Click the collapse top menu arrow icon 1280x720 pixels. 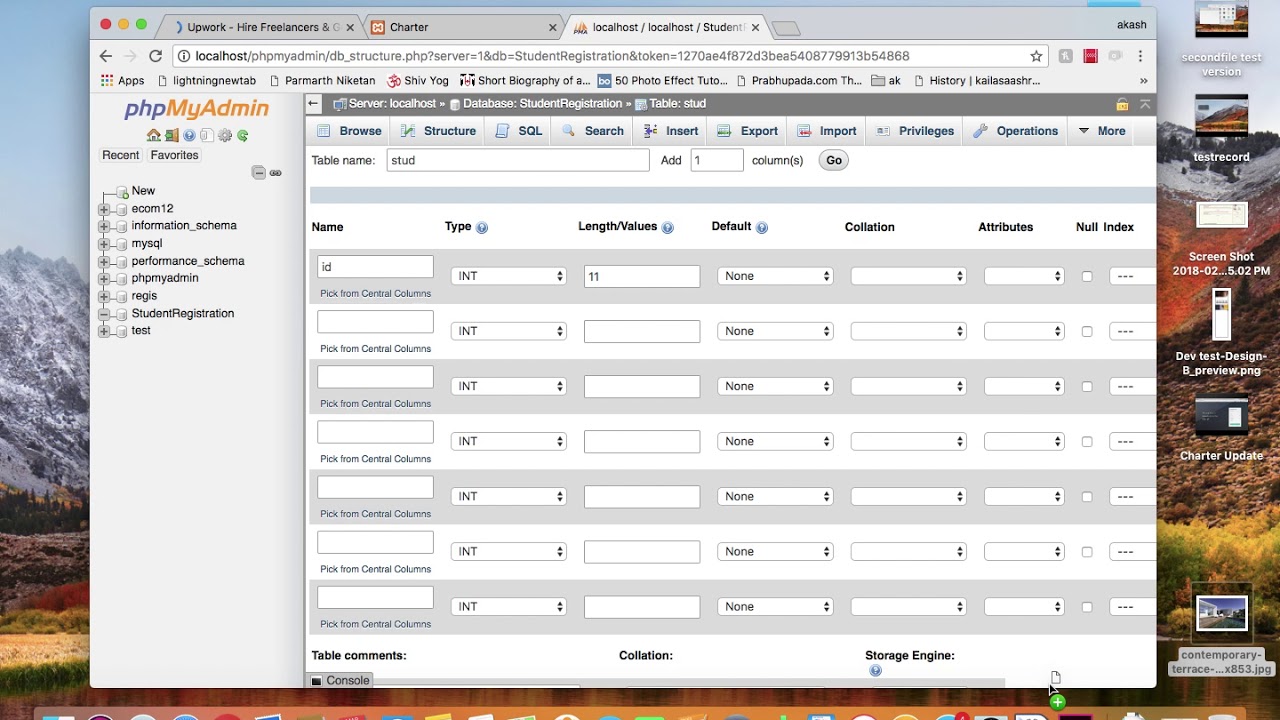pyautogui.click(x=1145, y=104)
